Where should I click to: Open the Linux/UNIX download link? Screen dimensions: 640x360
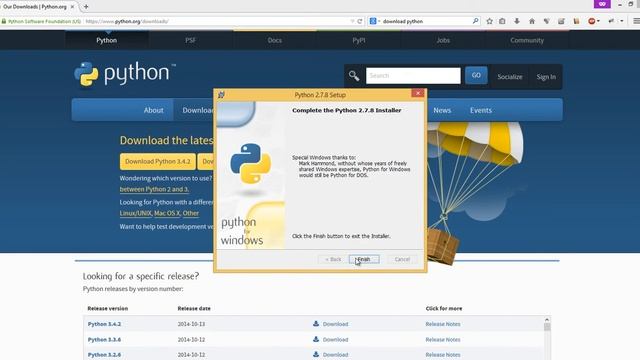click(136, 213)
